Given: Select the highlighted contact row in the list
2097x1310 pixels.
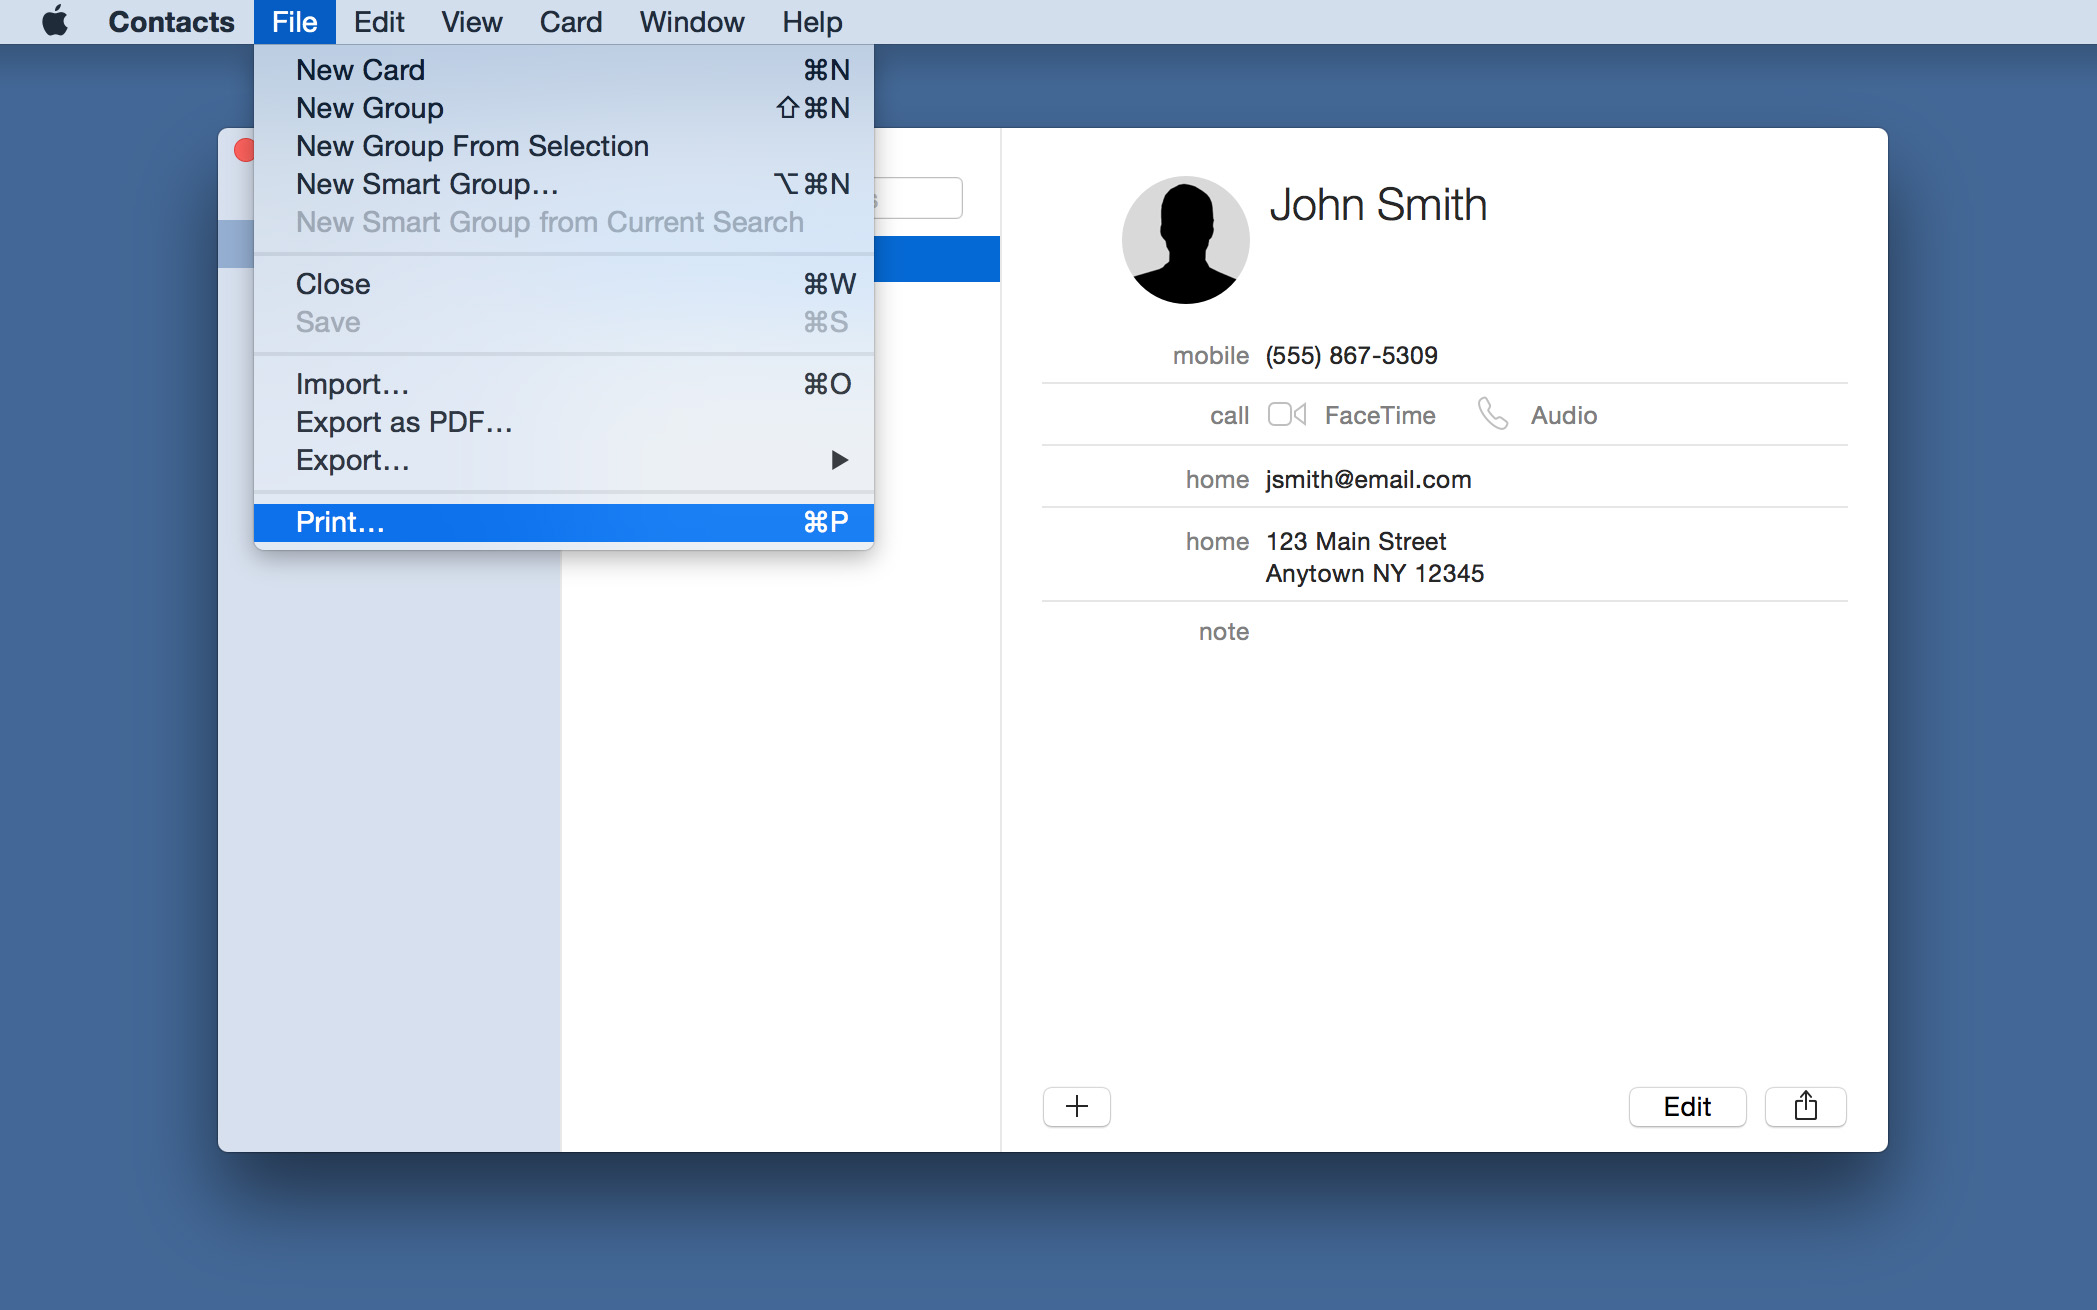Looking at the screenshot, I should pos(937,259).
